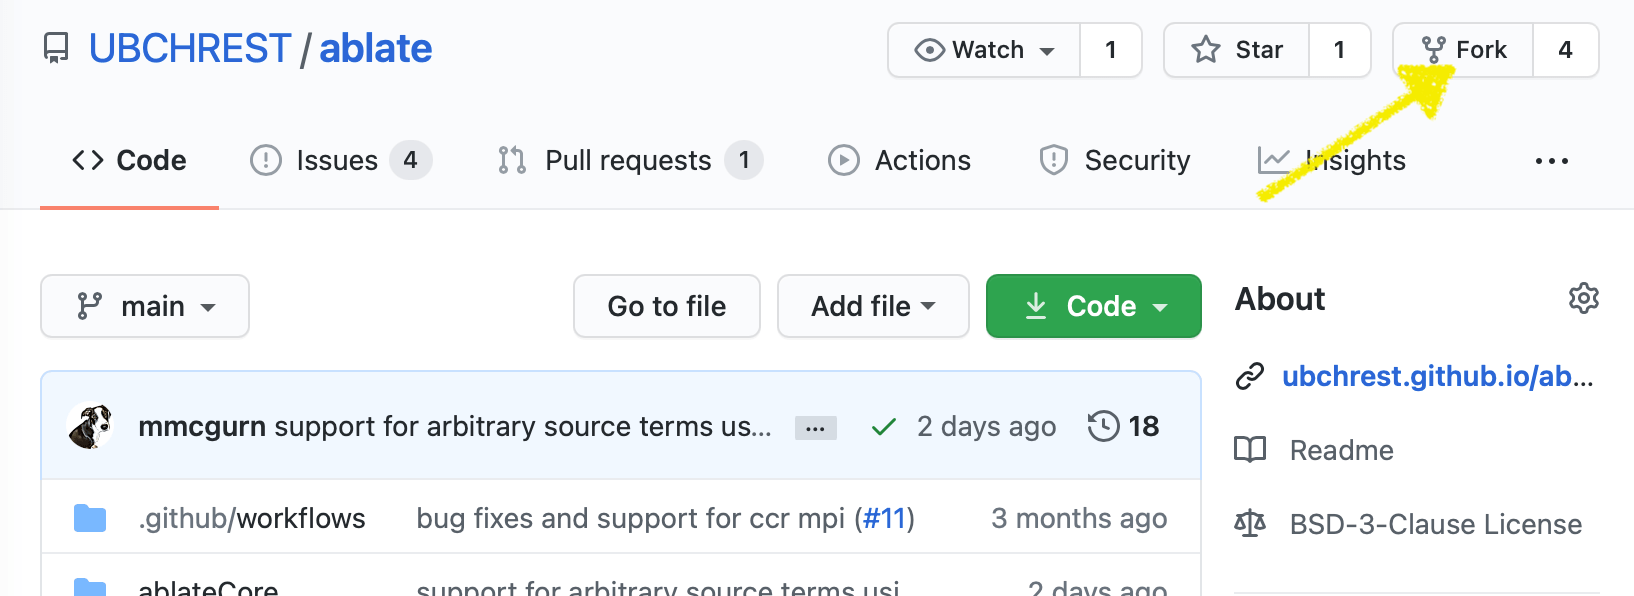Click the download arrow icon on Code button
Viewport: 1634px width, 596px height.
(x=1036, y=306)
